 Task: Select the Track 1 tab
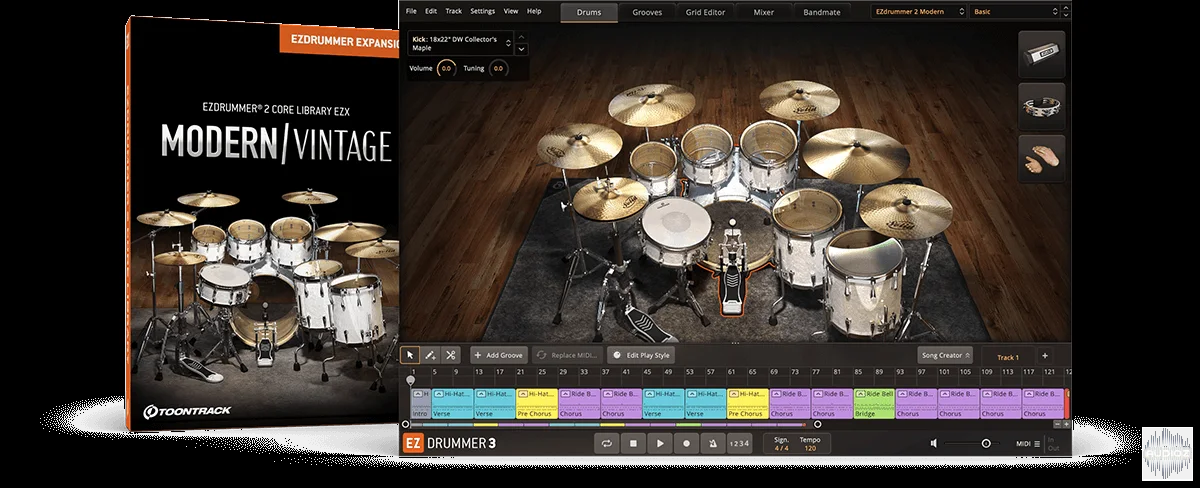[1007, 356]
